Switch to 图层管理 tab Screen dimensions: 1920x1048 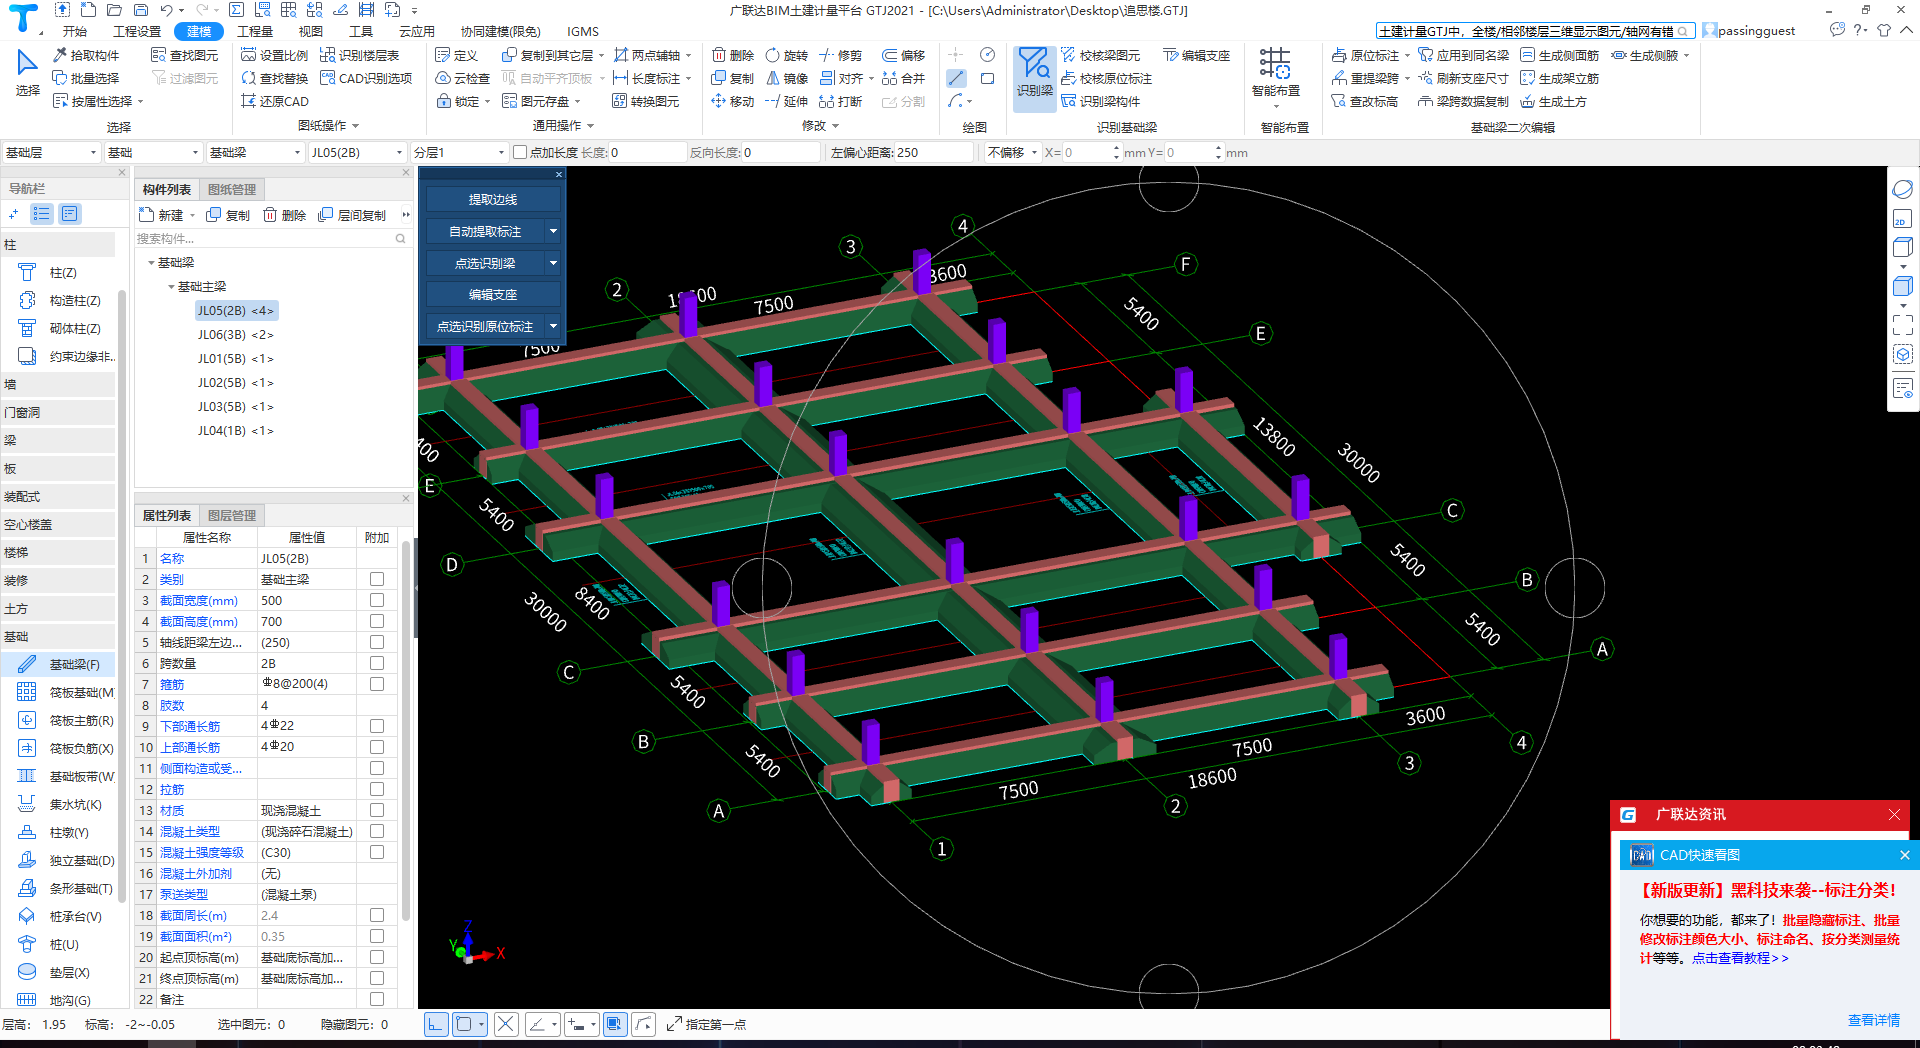pos(232,515)
